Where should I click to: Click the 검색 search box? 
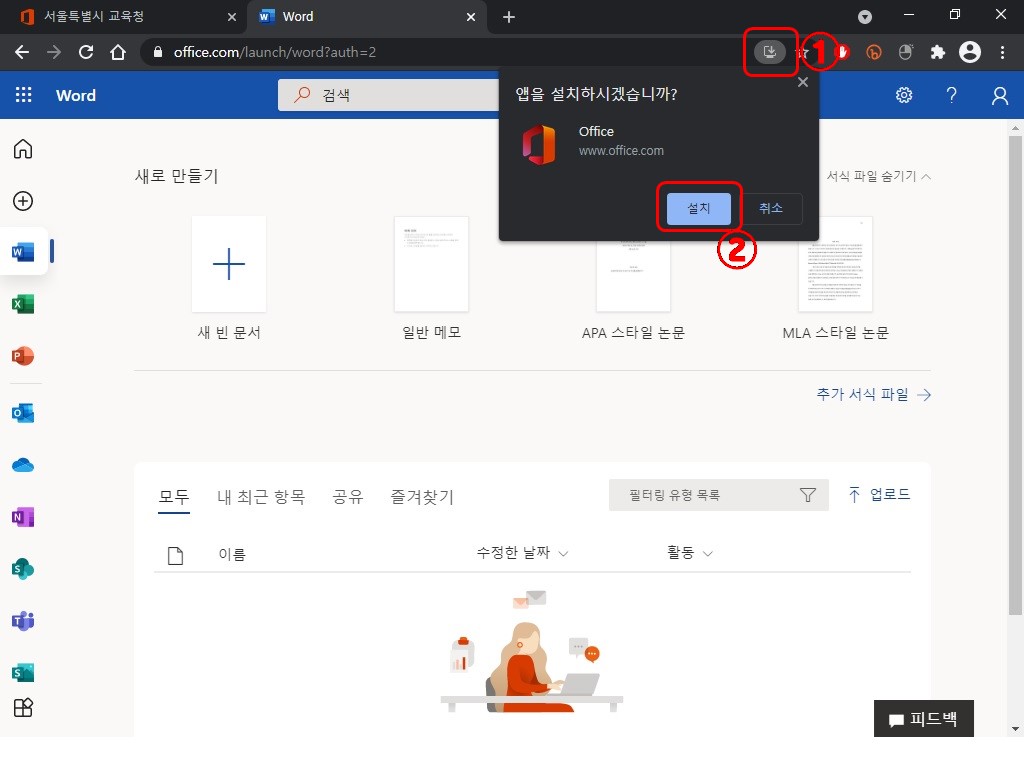point(389,95)
